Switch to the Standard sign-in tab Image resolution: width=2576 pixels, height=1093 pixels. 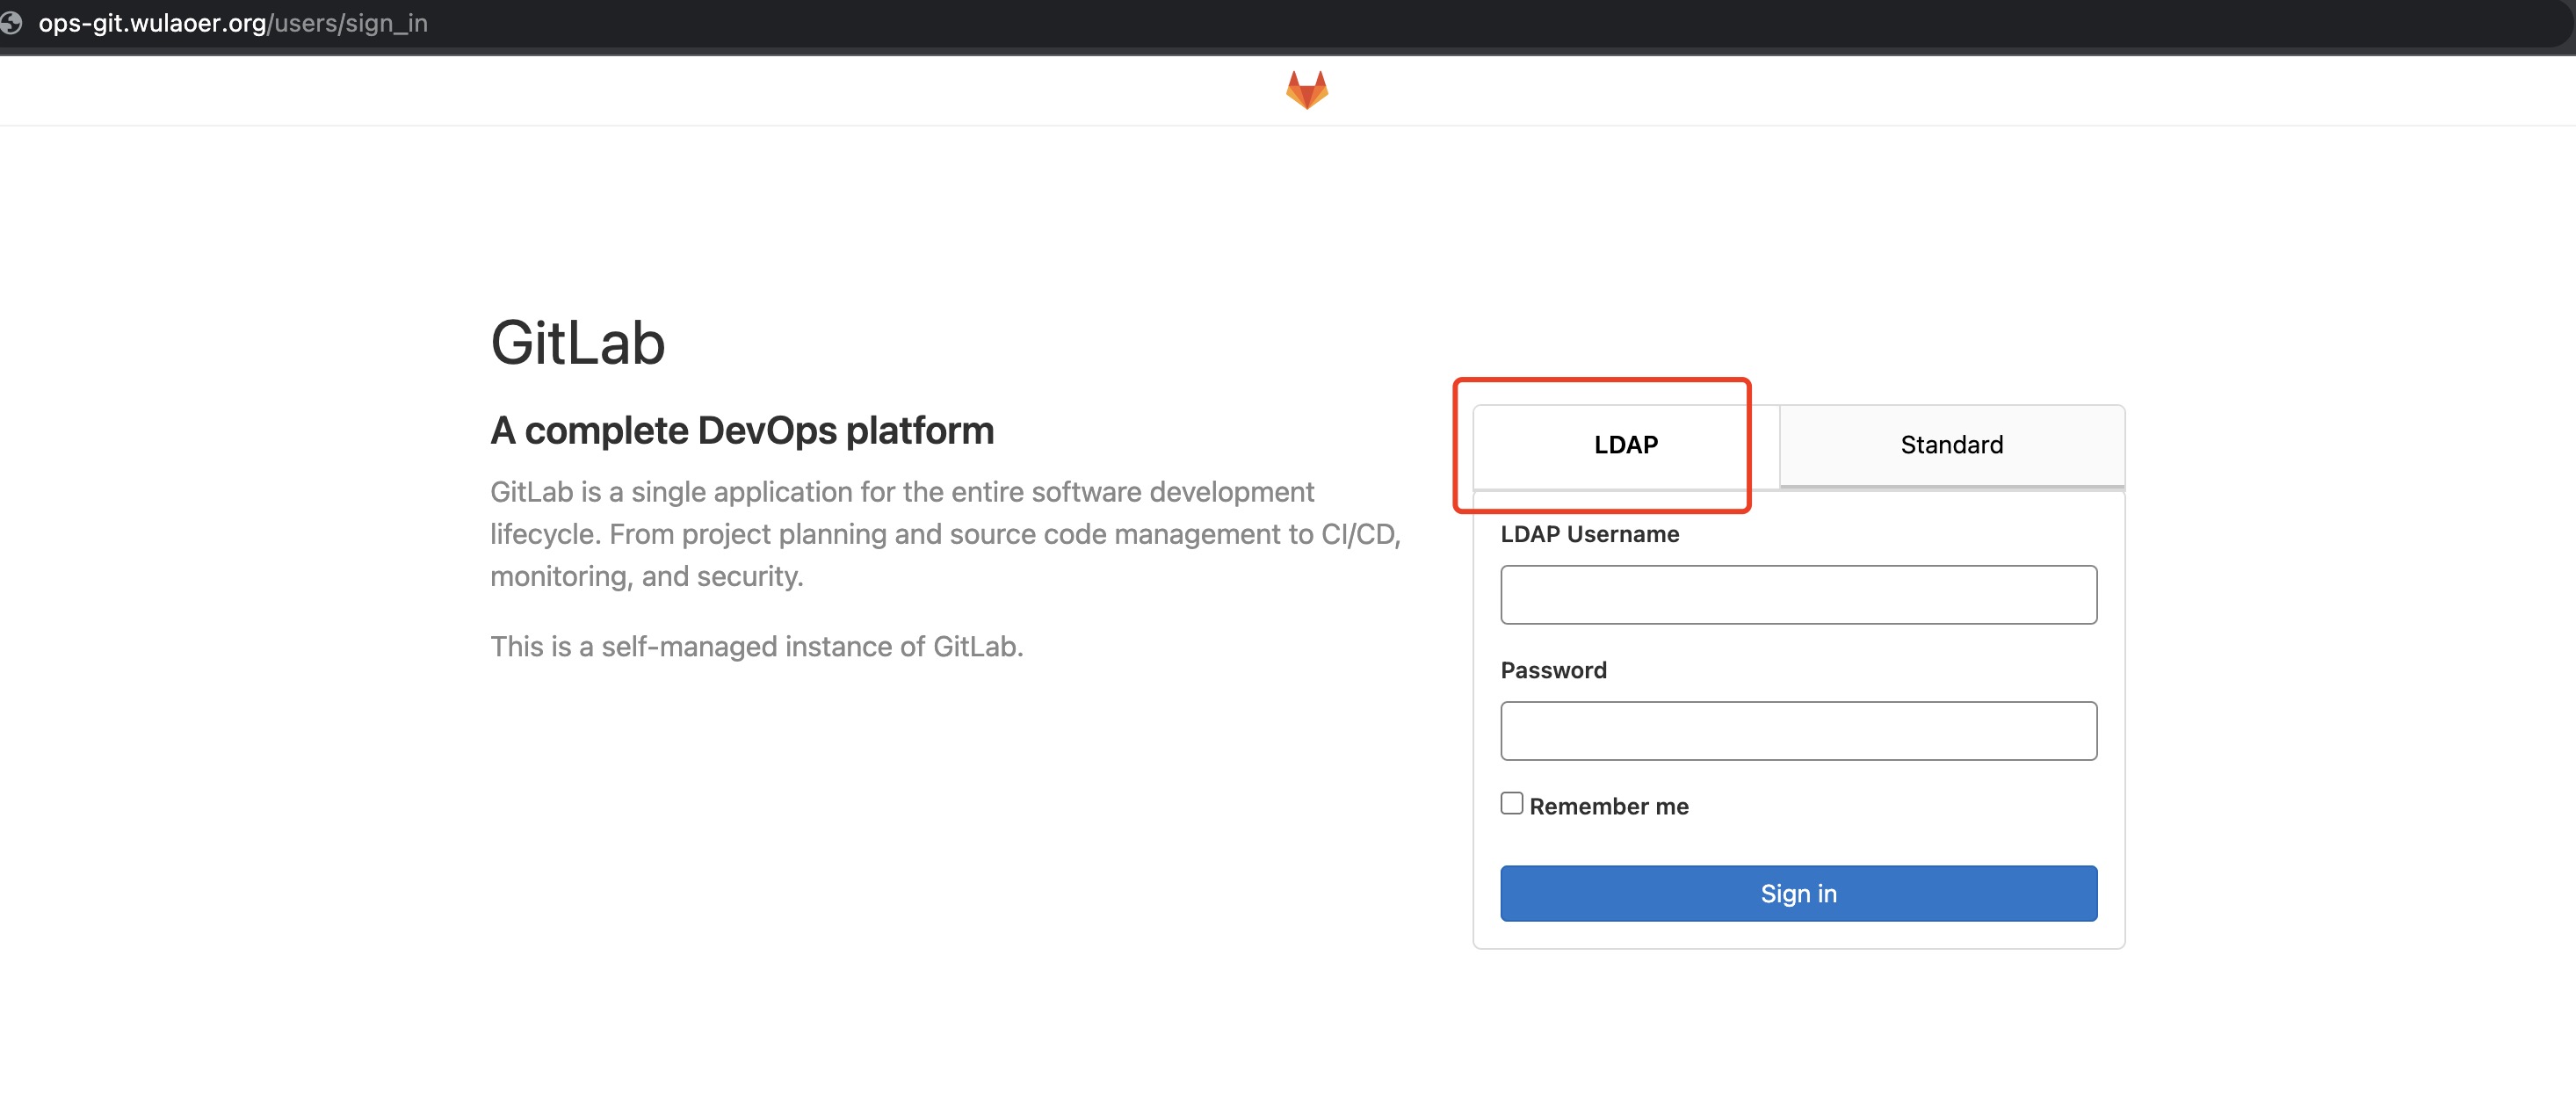(x=1951, y=445)
